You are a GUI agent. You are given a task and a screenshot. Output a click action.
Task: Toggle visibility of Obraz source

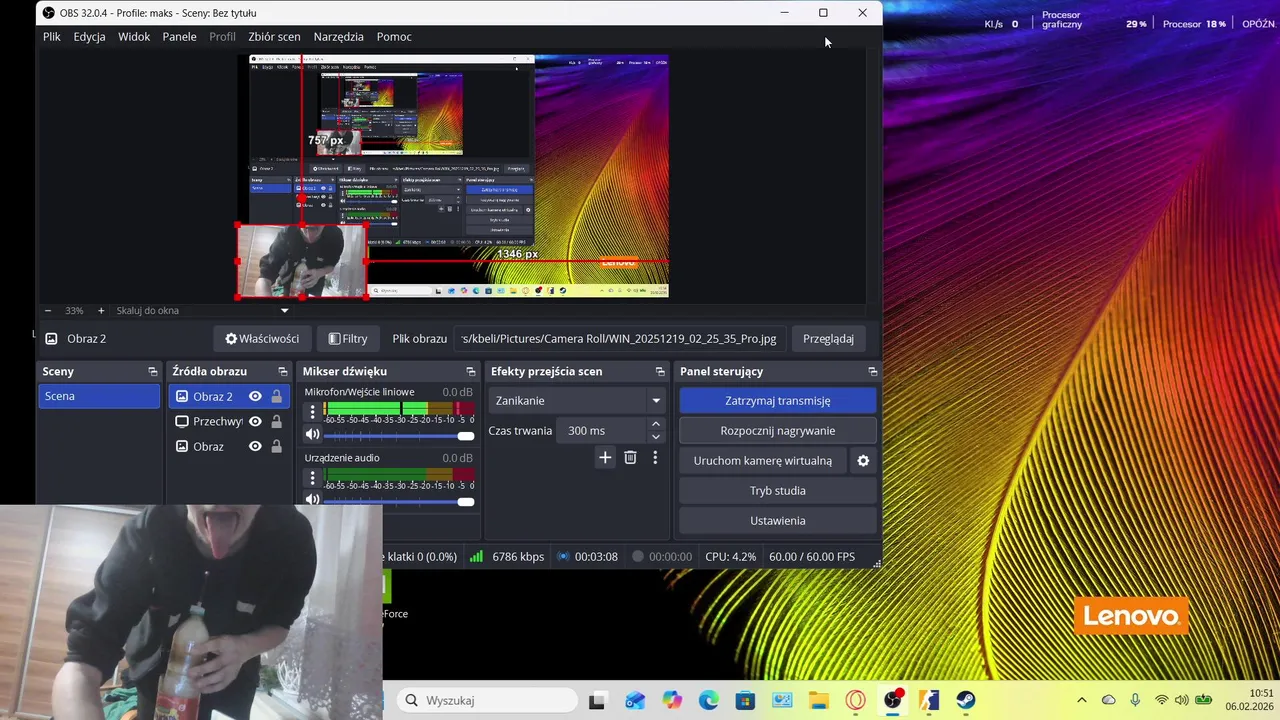tap(255, 446)
